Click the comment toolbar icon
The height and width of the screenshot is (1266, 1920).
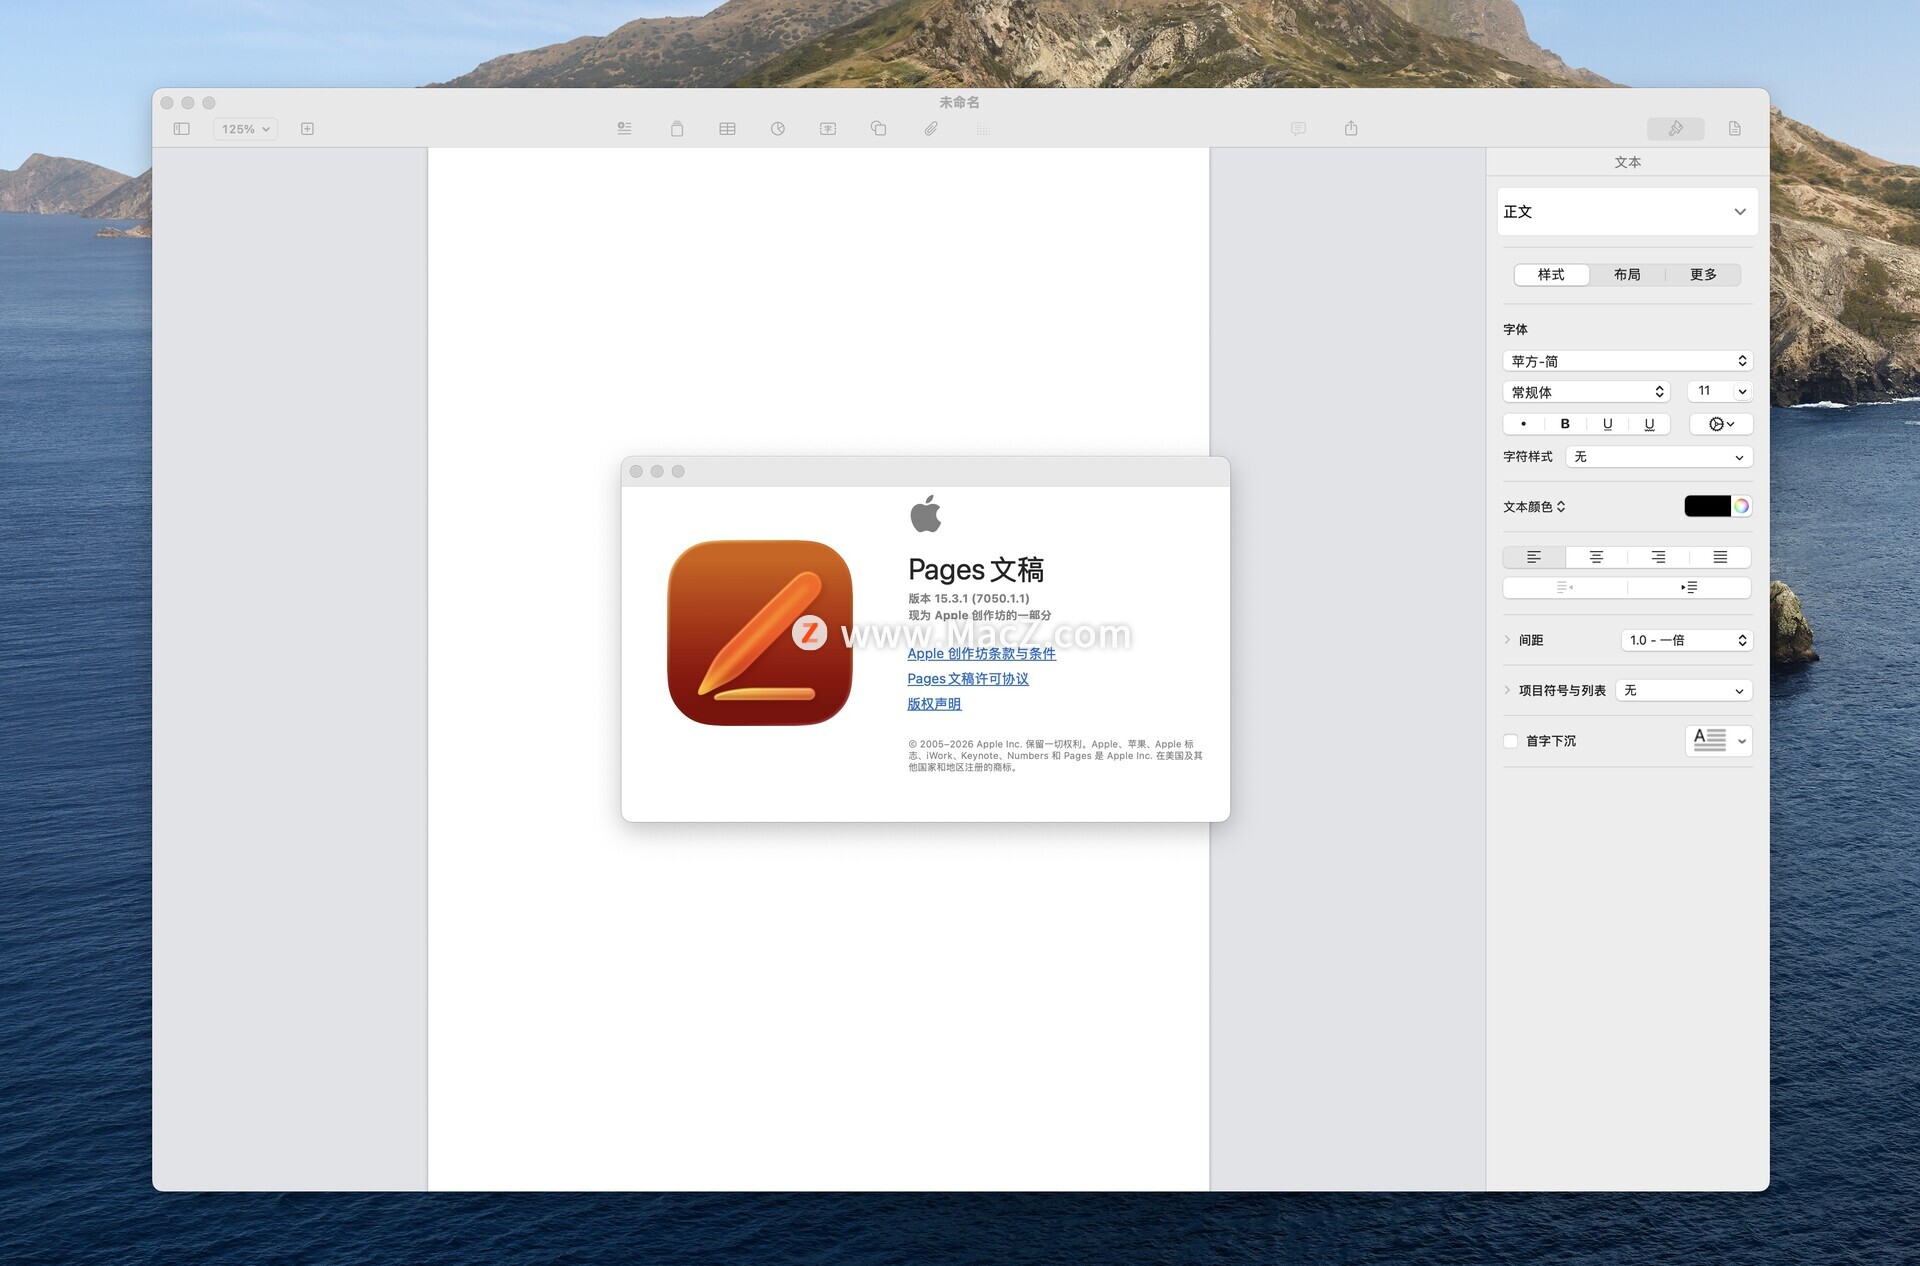1298,129
